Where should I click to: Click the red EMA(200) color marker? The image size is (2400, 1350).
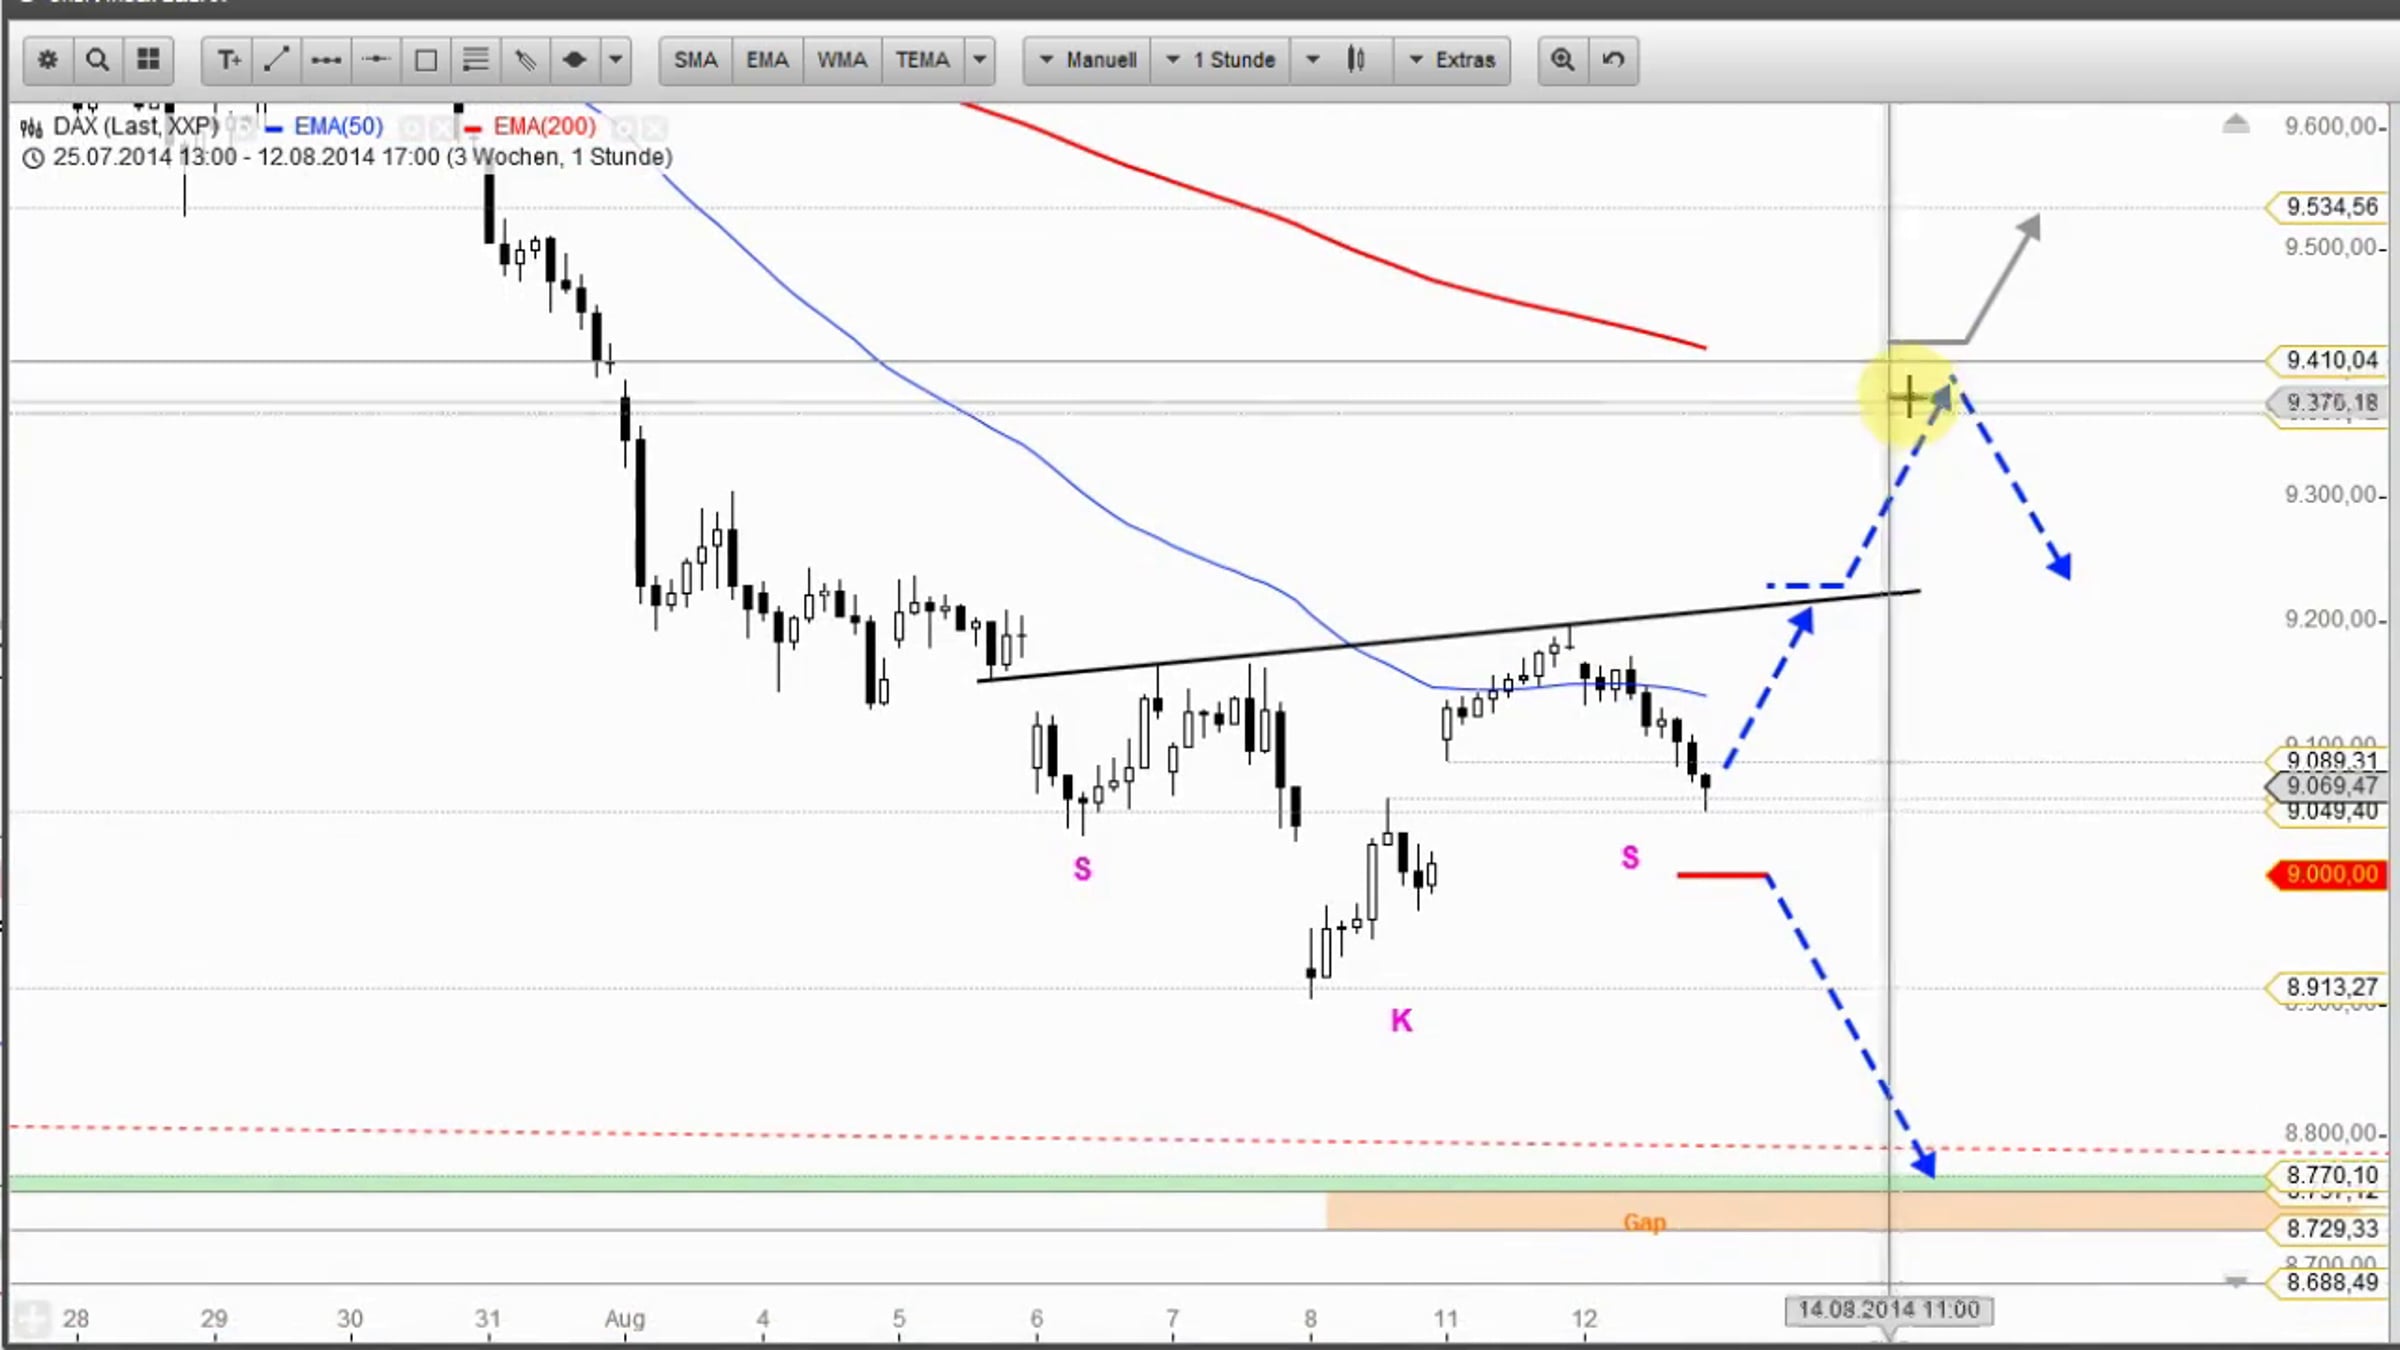[473, 128]
